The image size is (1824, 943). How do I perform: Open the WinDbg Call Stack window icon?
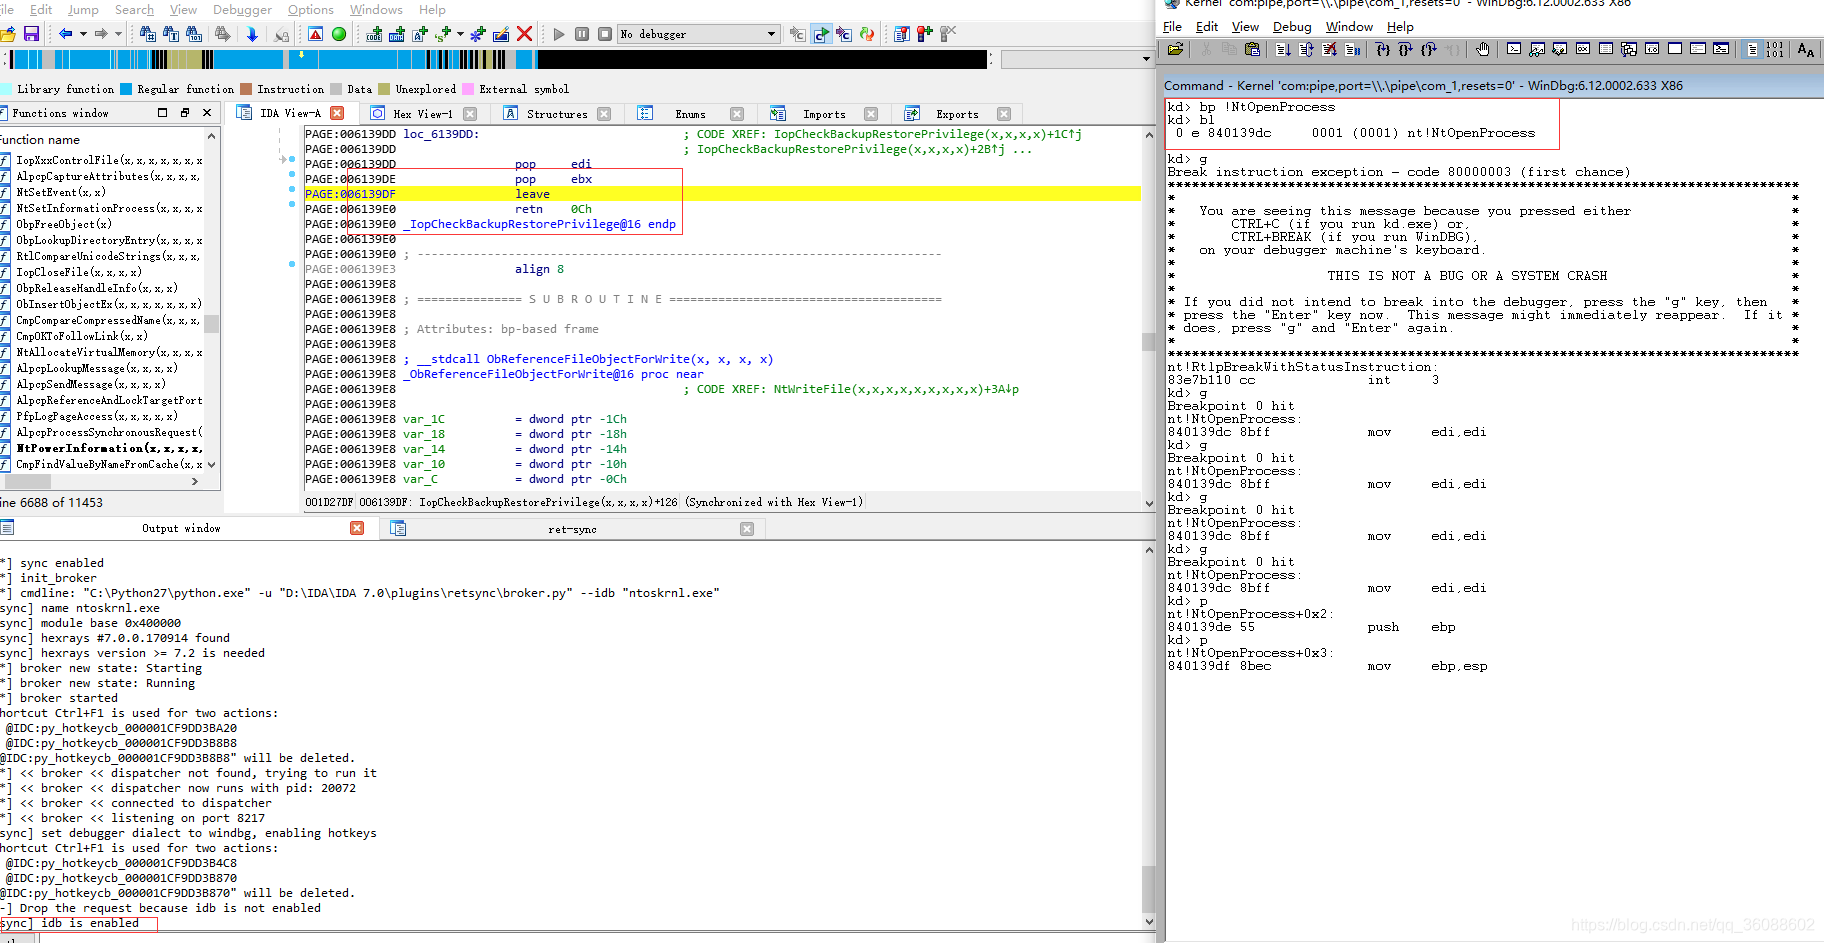pyautogui.click(x=1628, y=49)
